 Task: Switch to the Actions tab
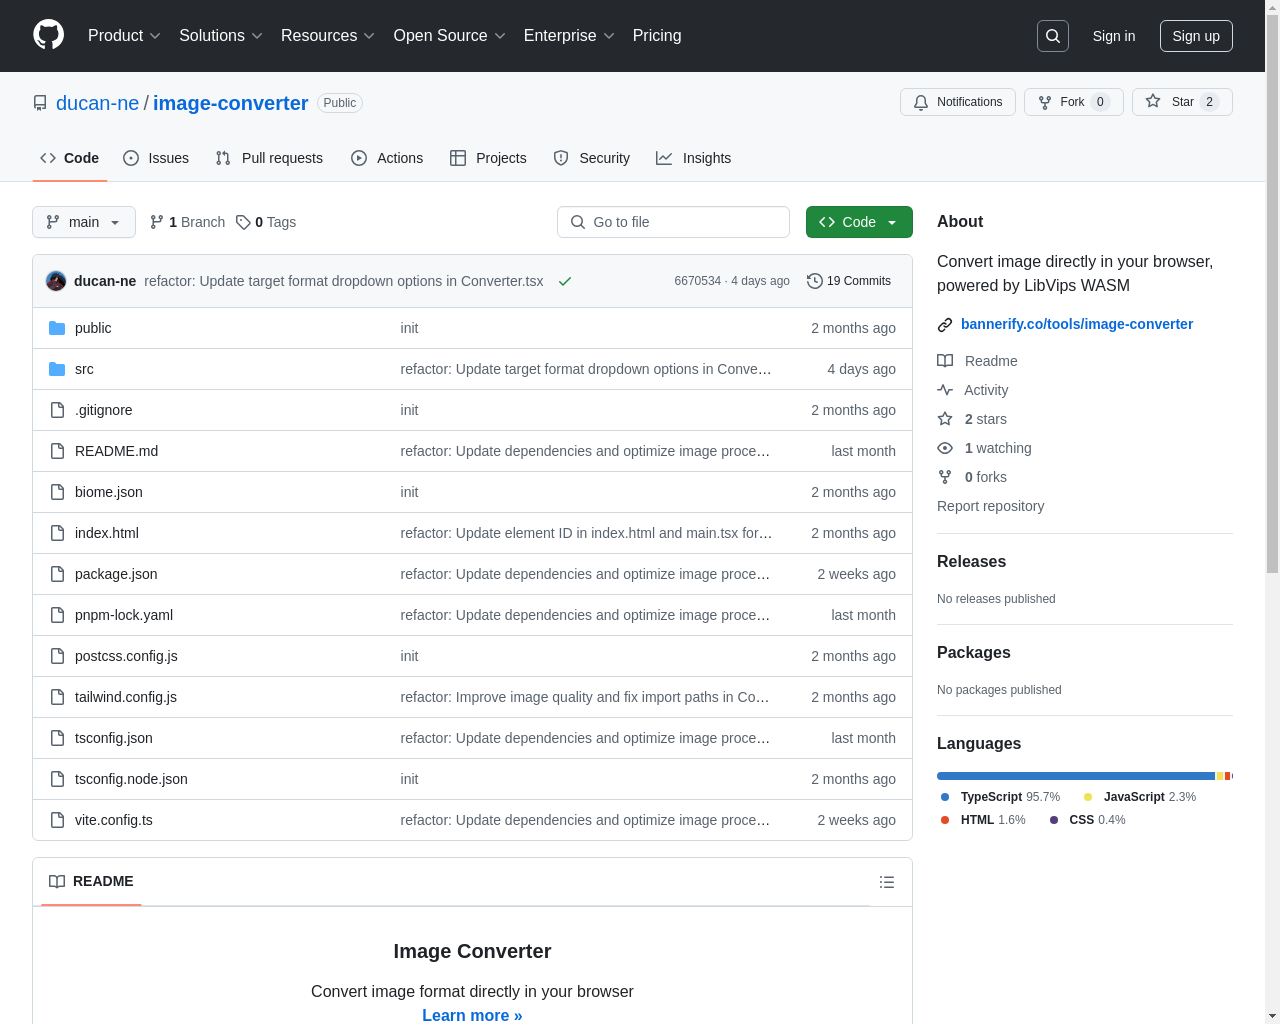coord(387,158)
